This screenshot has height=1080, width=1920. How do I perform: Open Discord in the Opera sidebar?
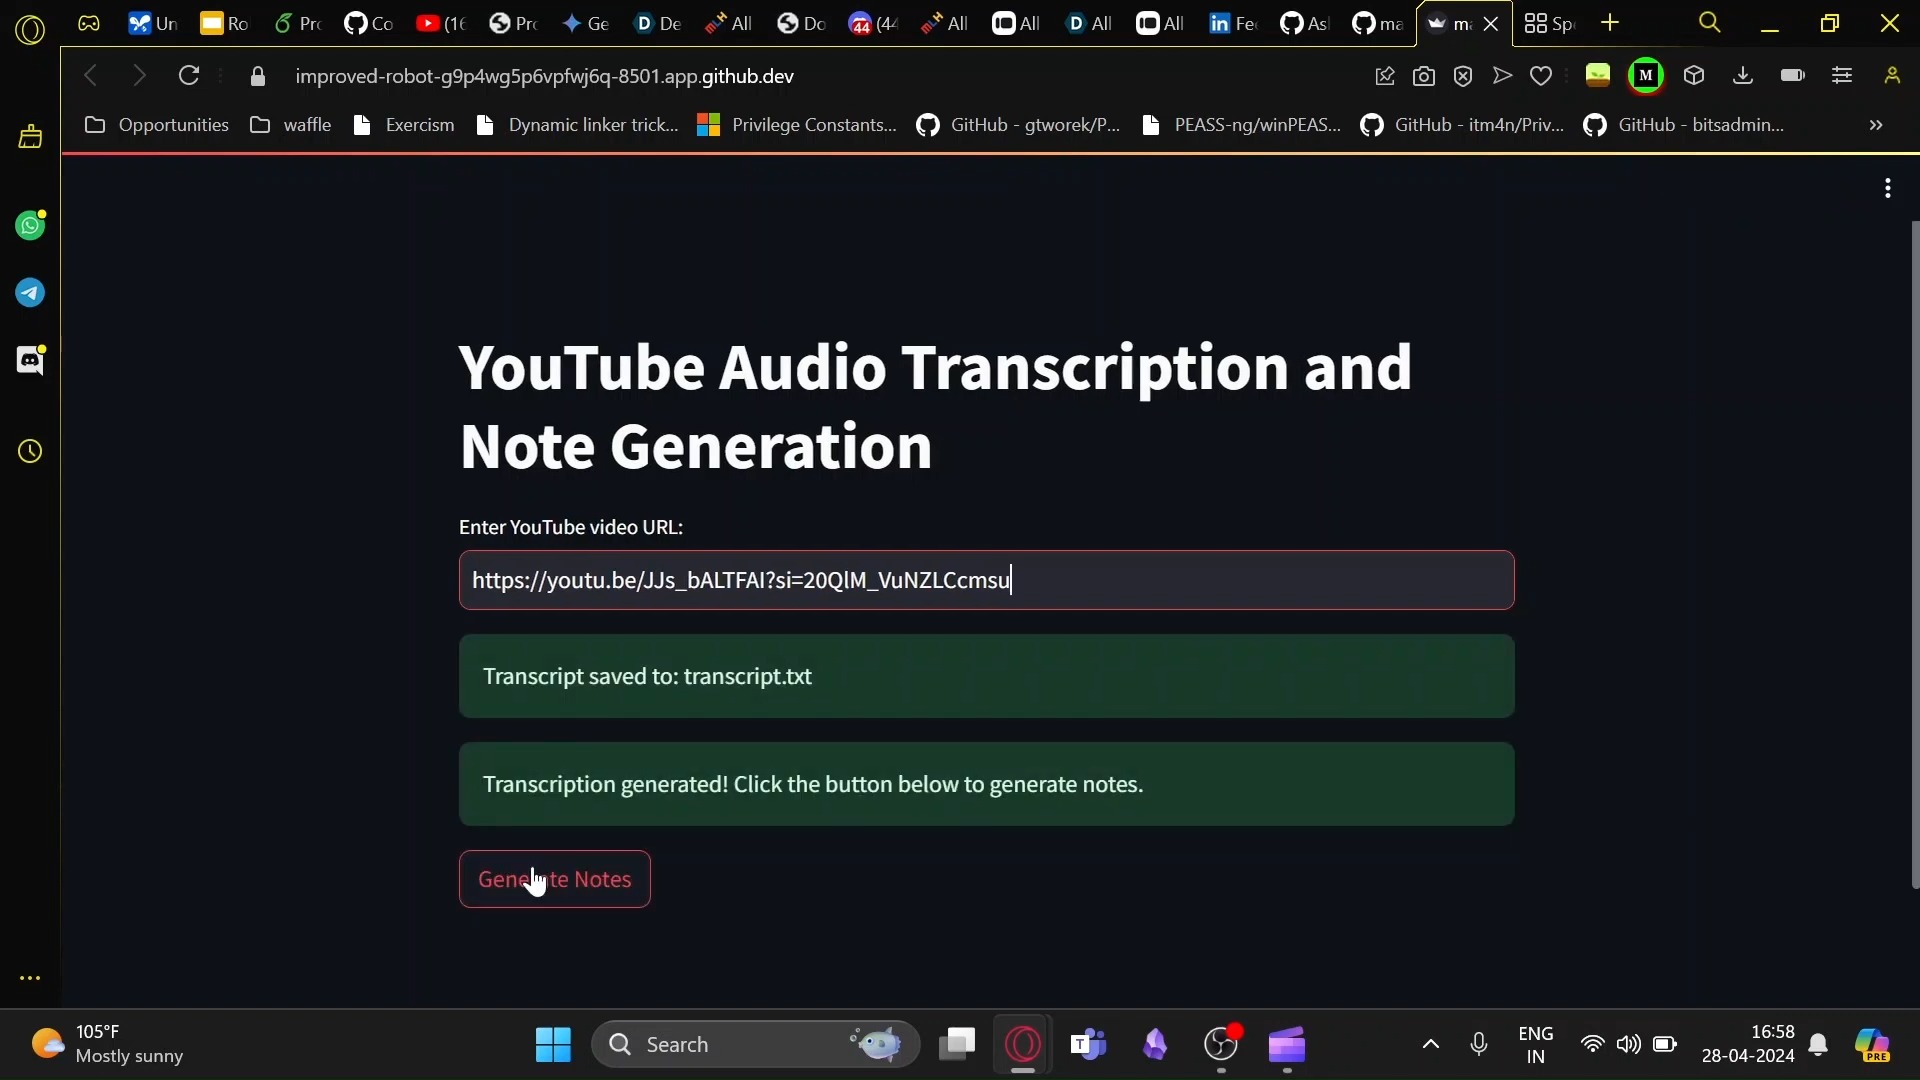coord(30,360)
